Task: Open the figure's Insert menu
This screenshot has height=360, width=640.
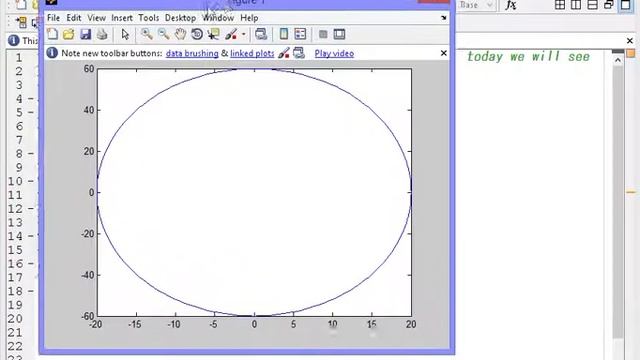Action: [x=122, y=18]
